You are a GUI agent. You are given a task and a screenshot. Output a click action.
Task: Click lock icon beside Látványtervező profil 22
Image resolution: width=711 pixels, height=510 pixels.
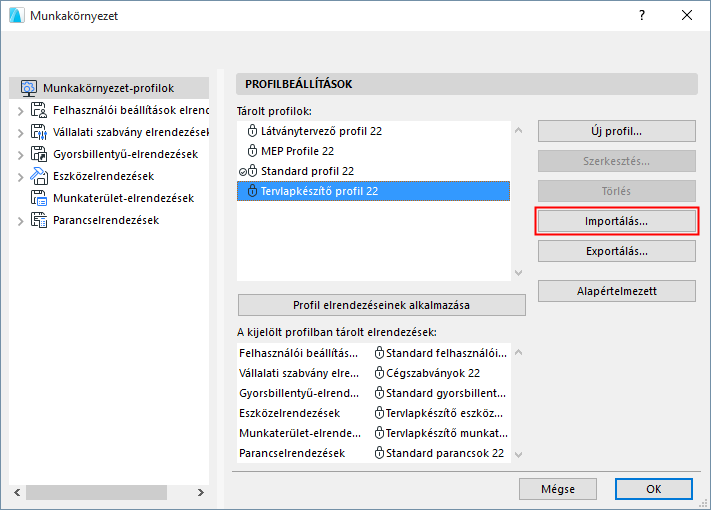point(252,131)
